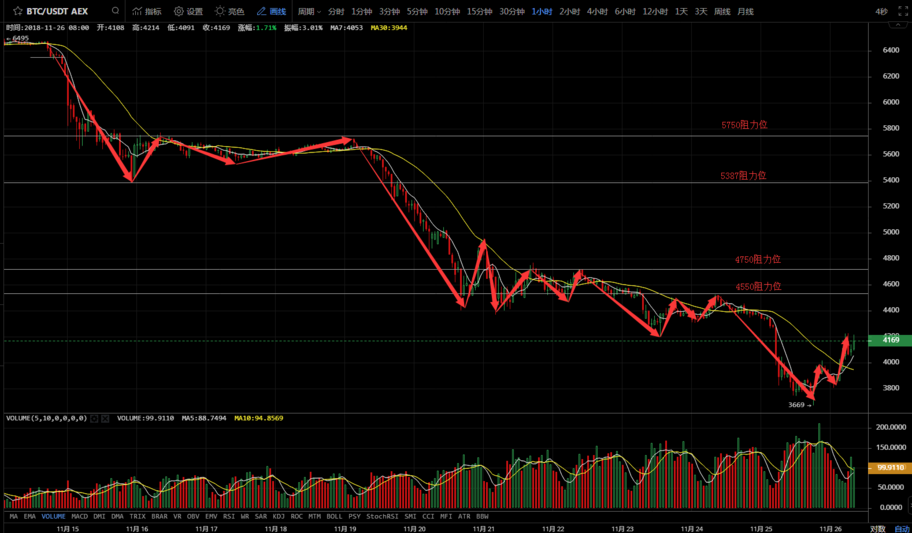This screenshot has height=533, width=912.
Task: Show the KDJ indicator
Action: point(279,516)
